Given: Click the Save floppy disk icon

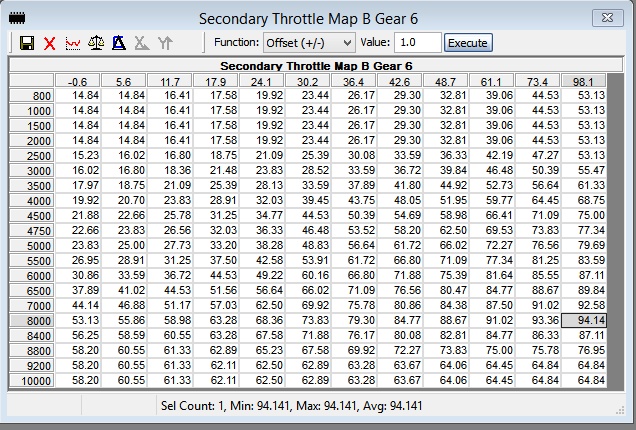Looking at the screenshot, I should coord(27,44).
